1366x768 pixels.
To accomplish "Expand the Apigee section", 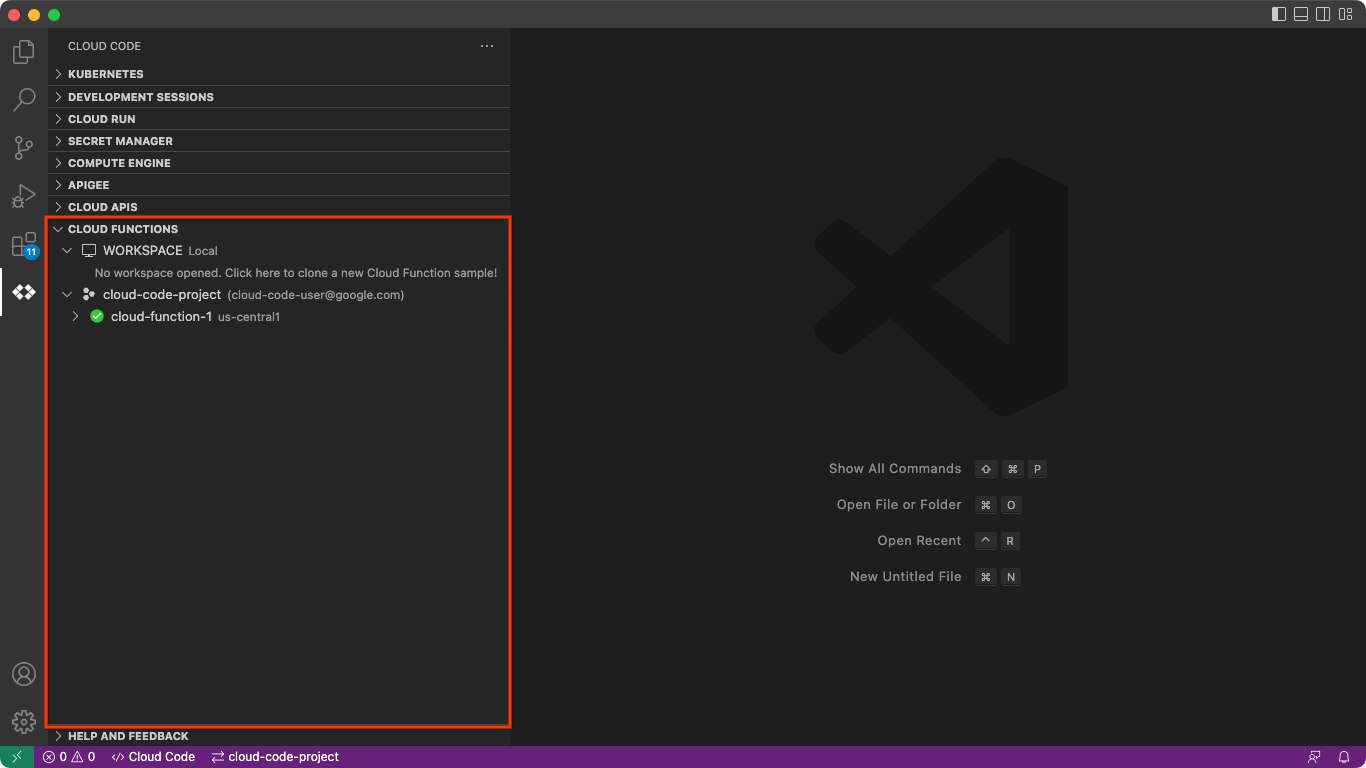I will click(279, 185).
